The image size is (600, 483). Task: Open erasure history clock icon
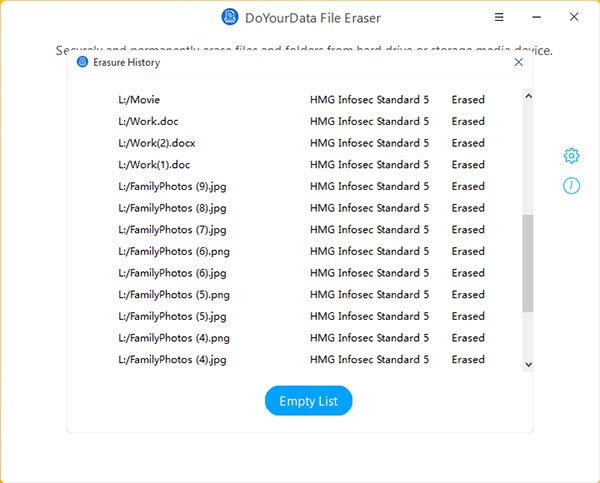(571, 186)
